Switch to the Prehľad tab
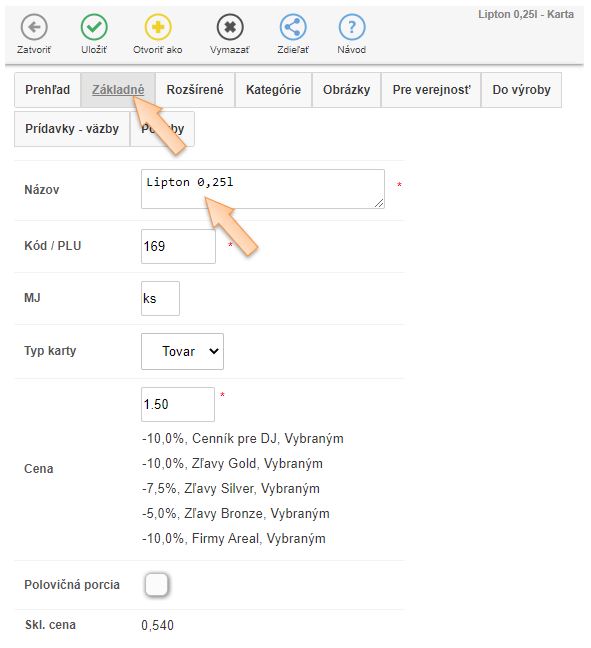Screen dimensions: 591x648 pos(48,90)
